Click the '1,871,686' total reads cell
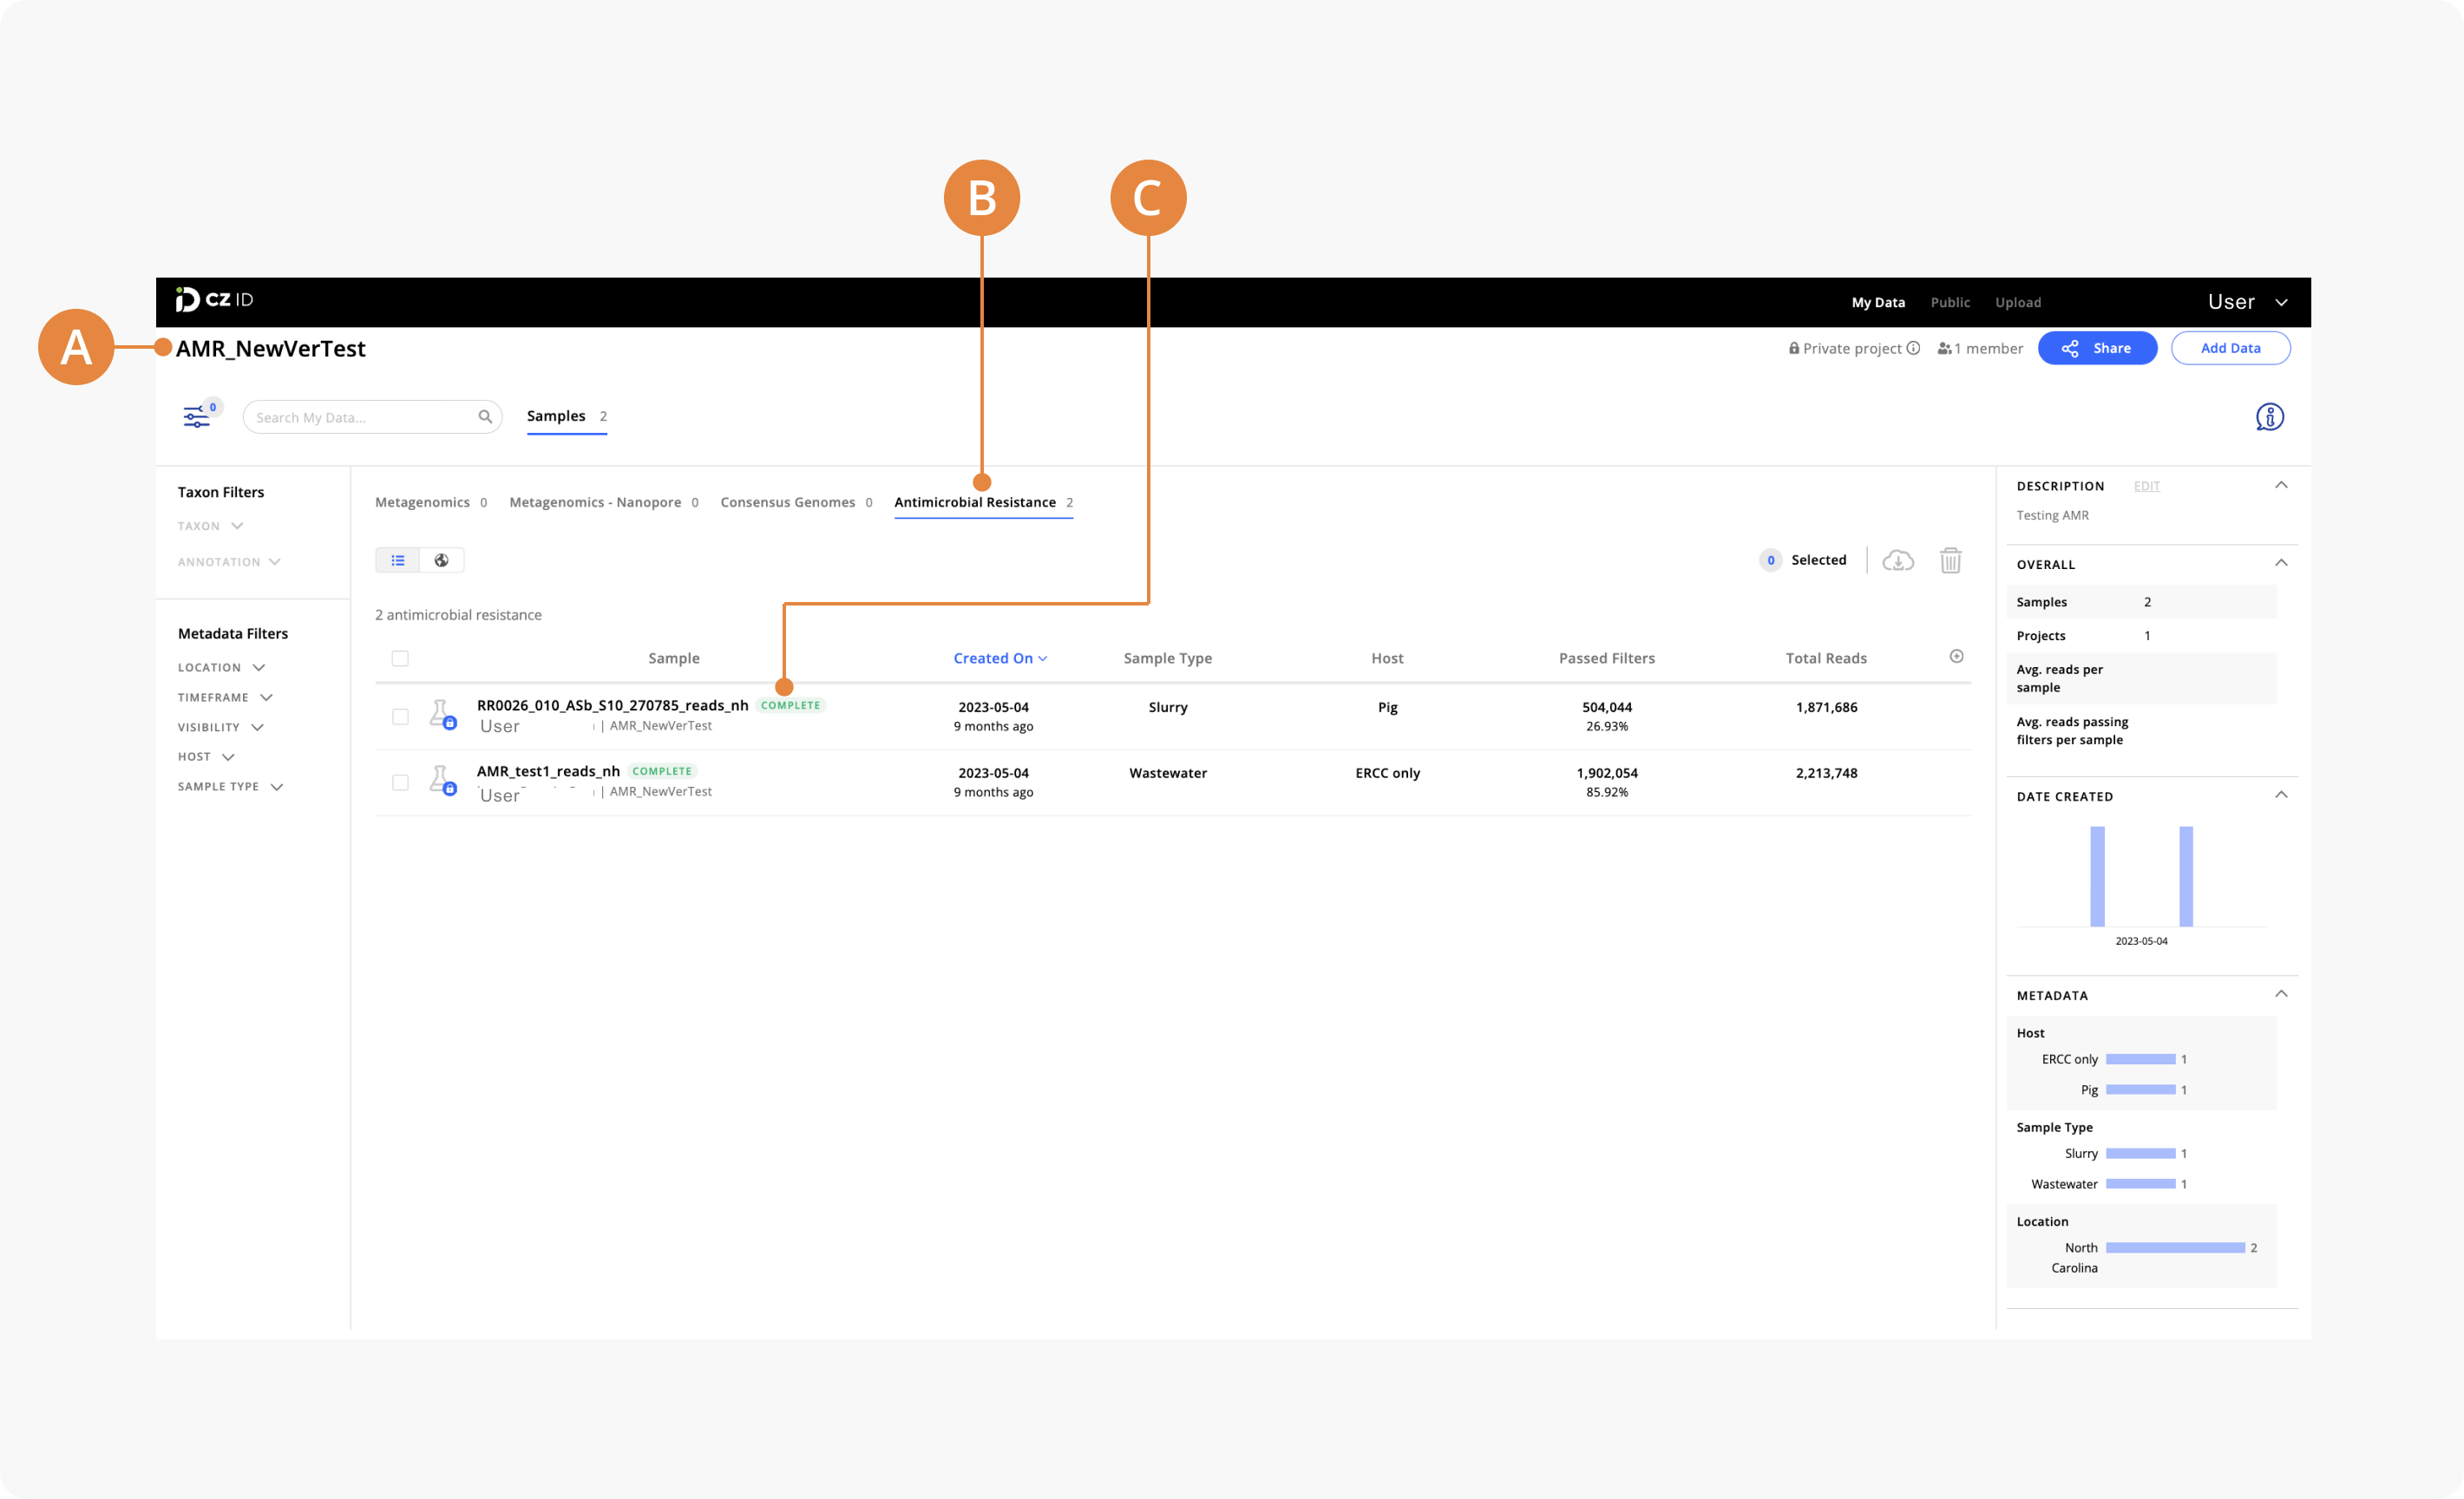 point(1826,707)
